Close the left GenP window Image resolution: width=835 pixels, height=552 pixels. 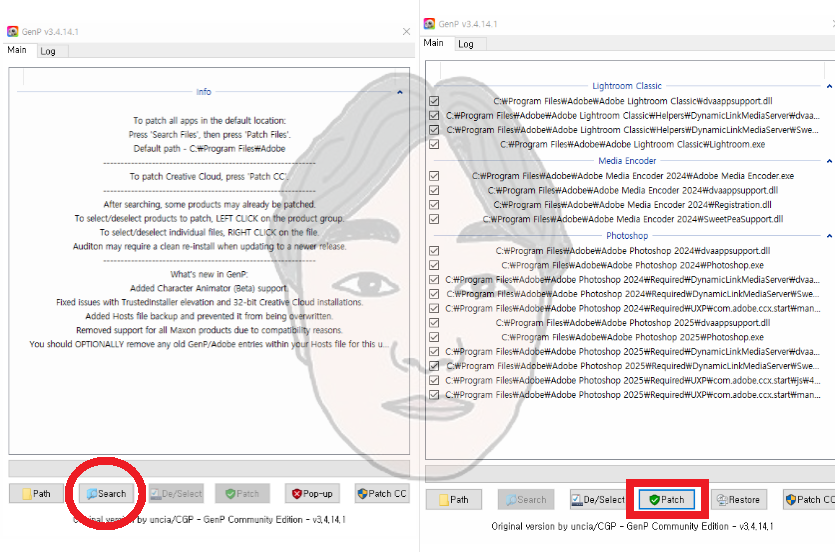point(406,31)
